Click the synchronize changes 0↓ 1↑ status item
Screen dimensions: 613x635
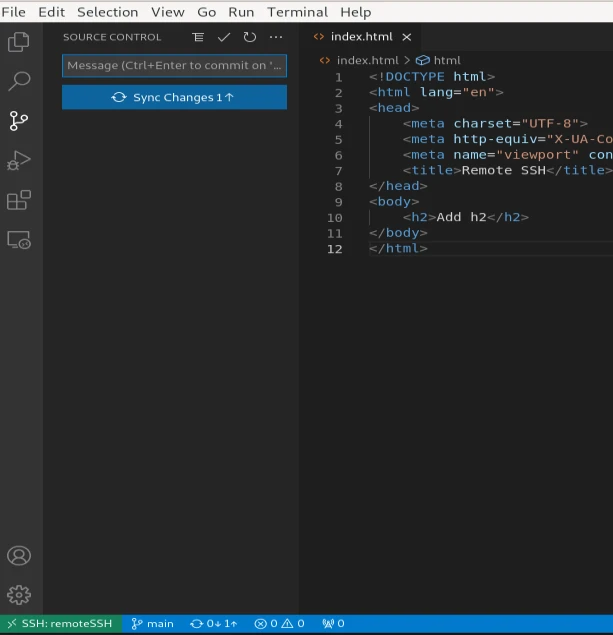click(213, 624)
